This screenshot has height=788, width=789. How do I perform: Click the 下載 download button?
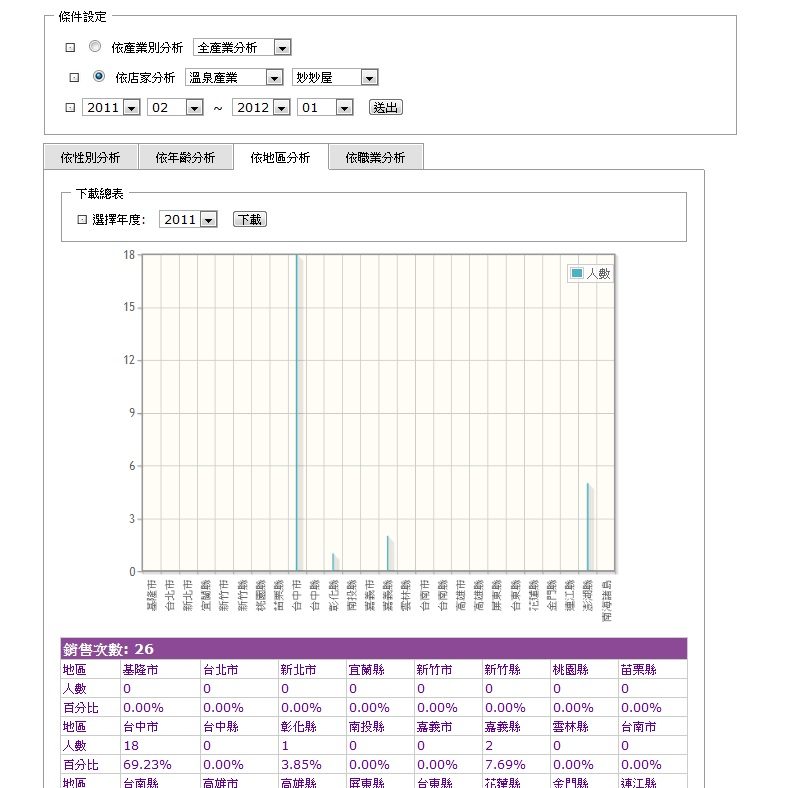[x=250, y=219]
